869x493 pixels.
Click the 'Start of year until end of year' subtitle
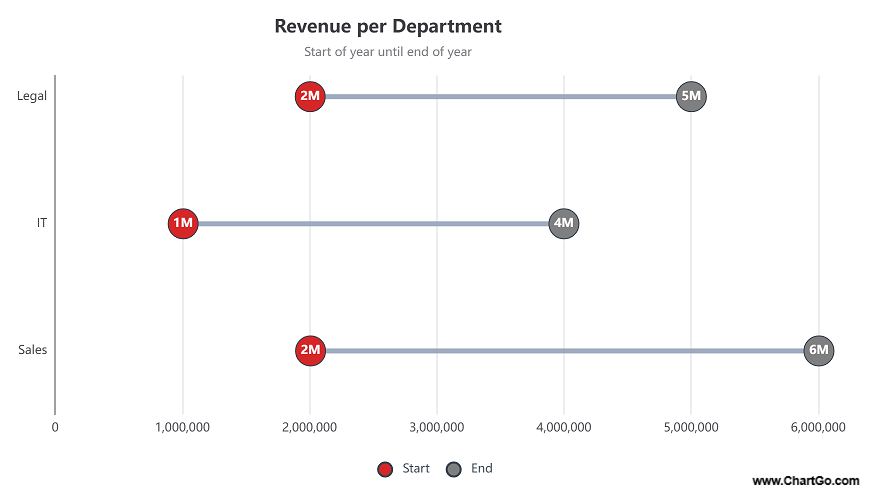coord(388,52)
